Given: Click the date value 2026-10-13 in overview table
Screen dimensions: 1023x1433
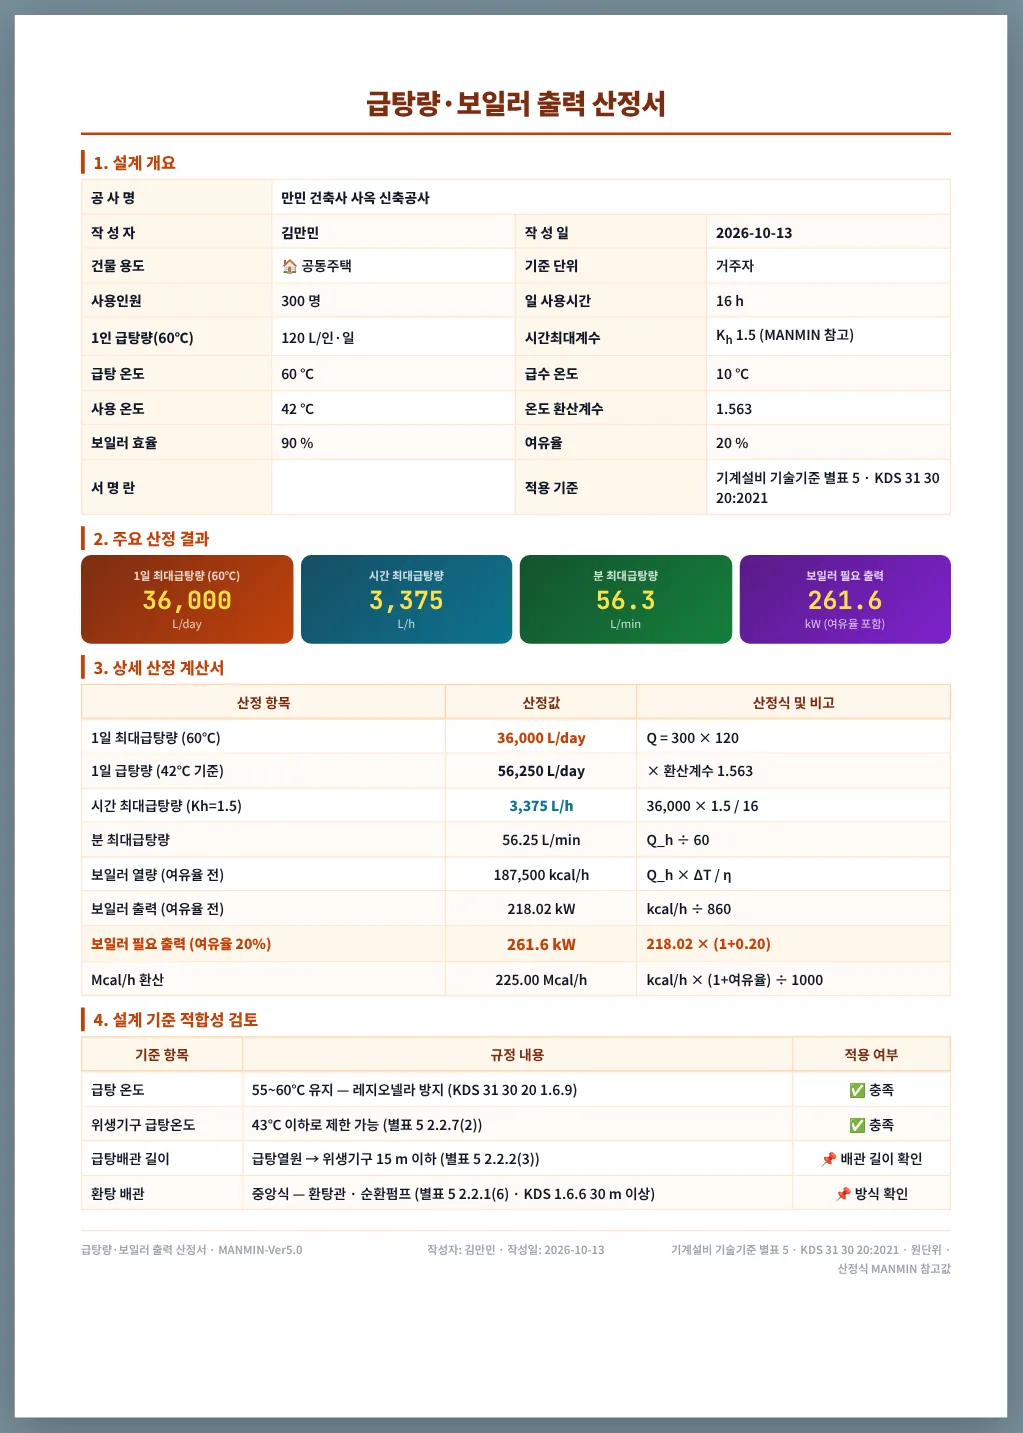Looking at the screenshot, I should pyautogui.click(x=754, y=233).
